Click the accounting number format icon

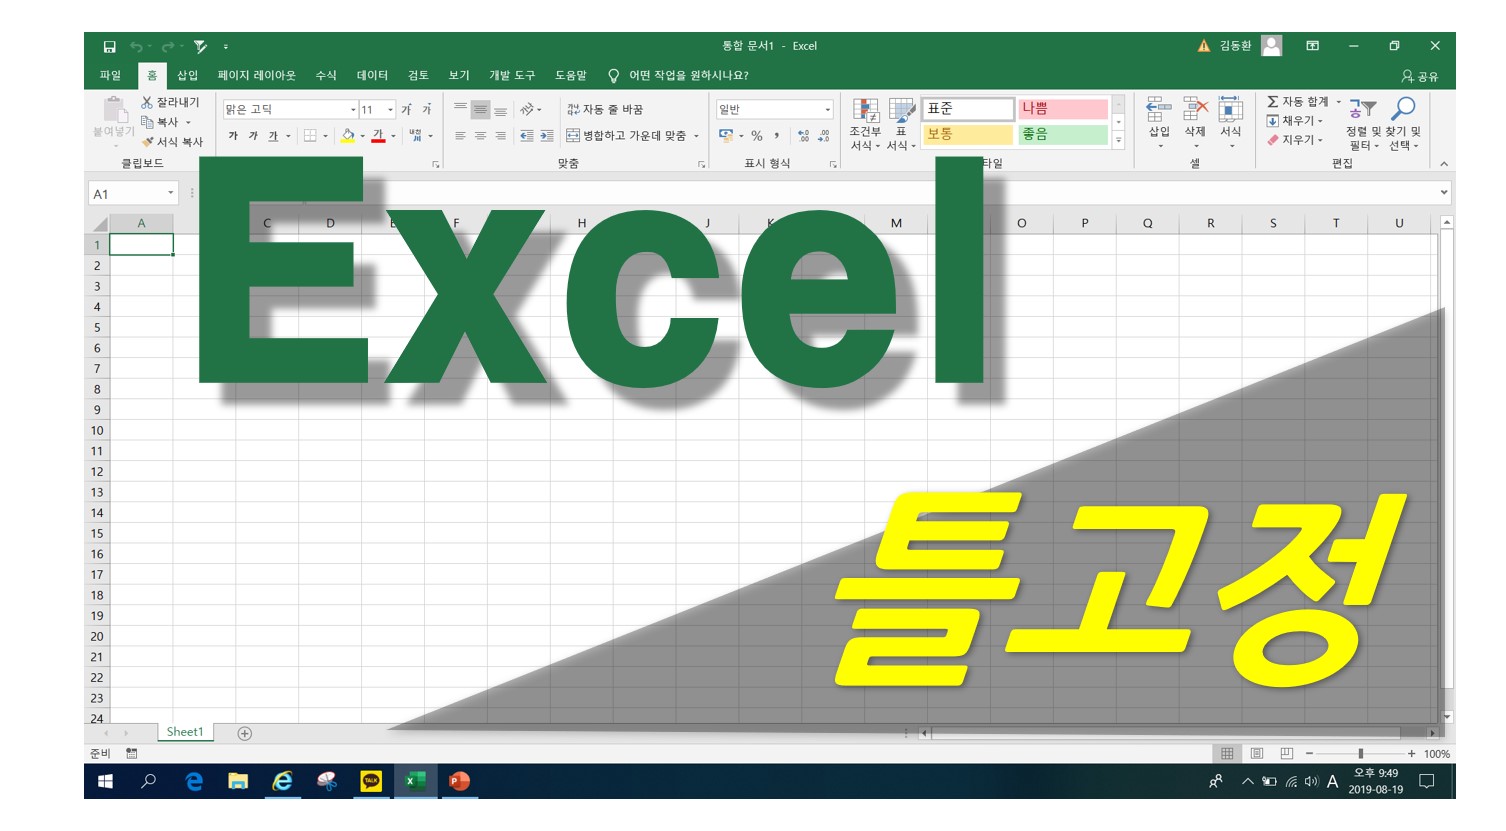(x=726, y=136)
